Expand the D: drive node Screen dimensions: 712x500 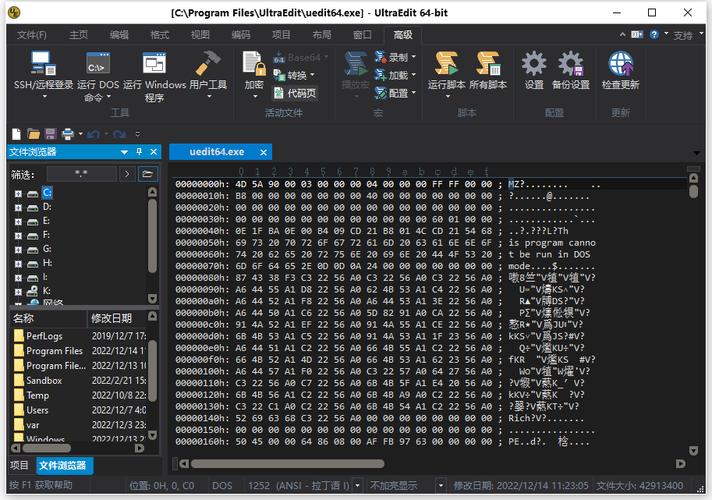pyautogui.click(x=18, y=208)
